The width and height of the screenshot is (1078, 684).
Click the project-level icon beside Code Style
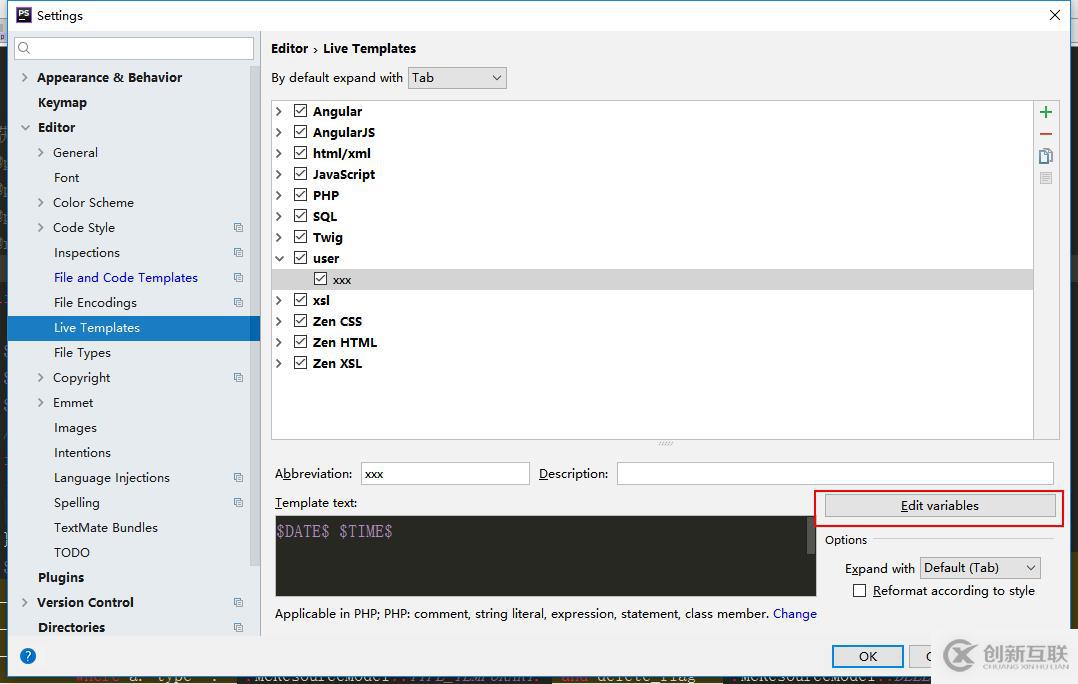(x=238, y=228)
